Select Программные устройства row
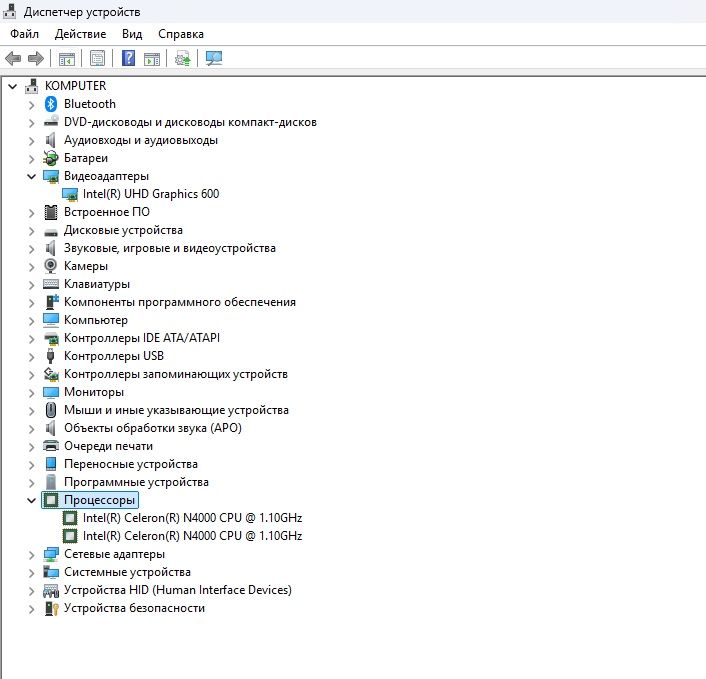This screenshot has height=679, width=706. (x=136, y=482)
